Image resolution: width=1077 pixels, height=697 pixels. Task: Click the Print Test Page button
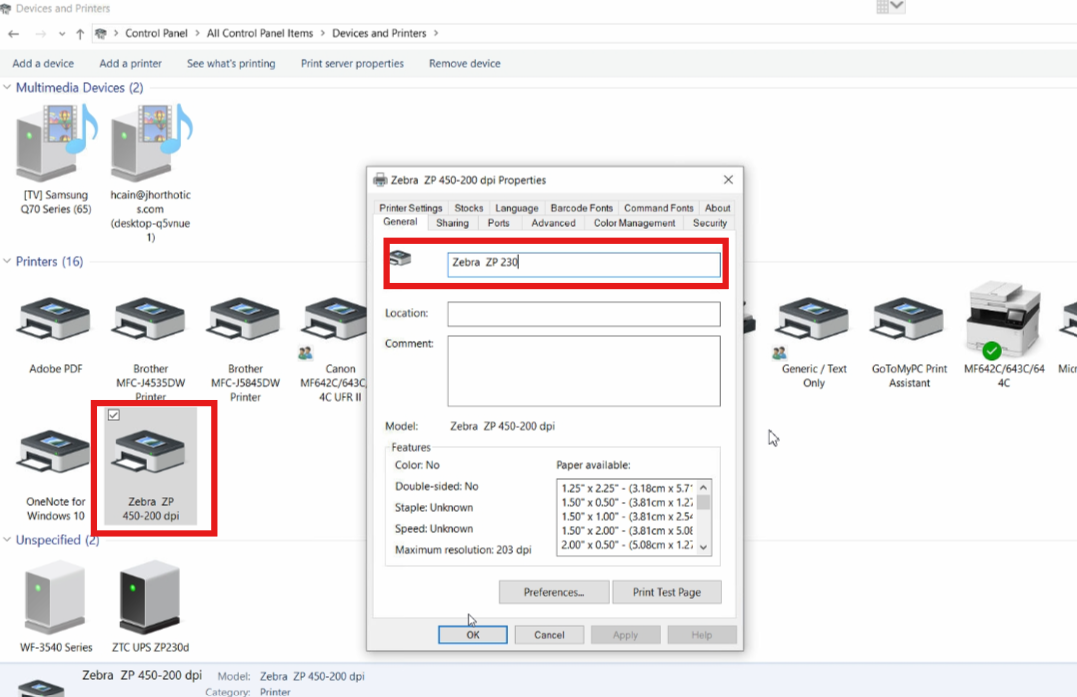(x=666, y=592)
